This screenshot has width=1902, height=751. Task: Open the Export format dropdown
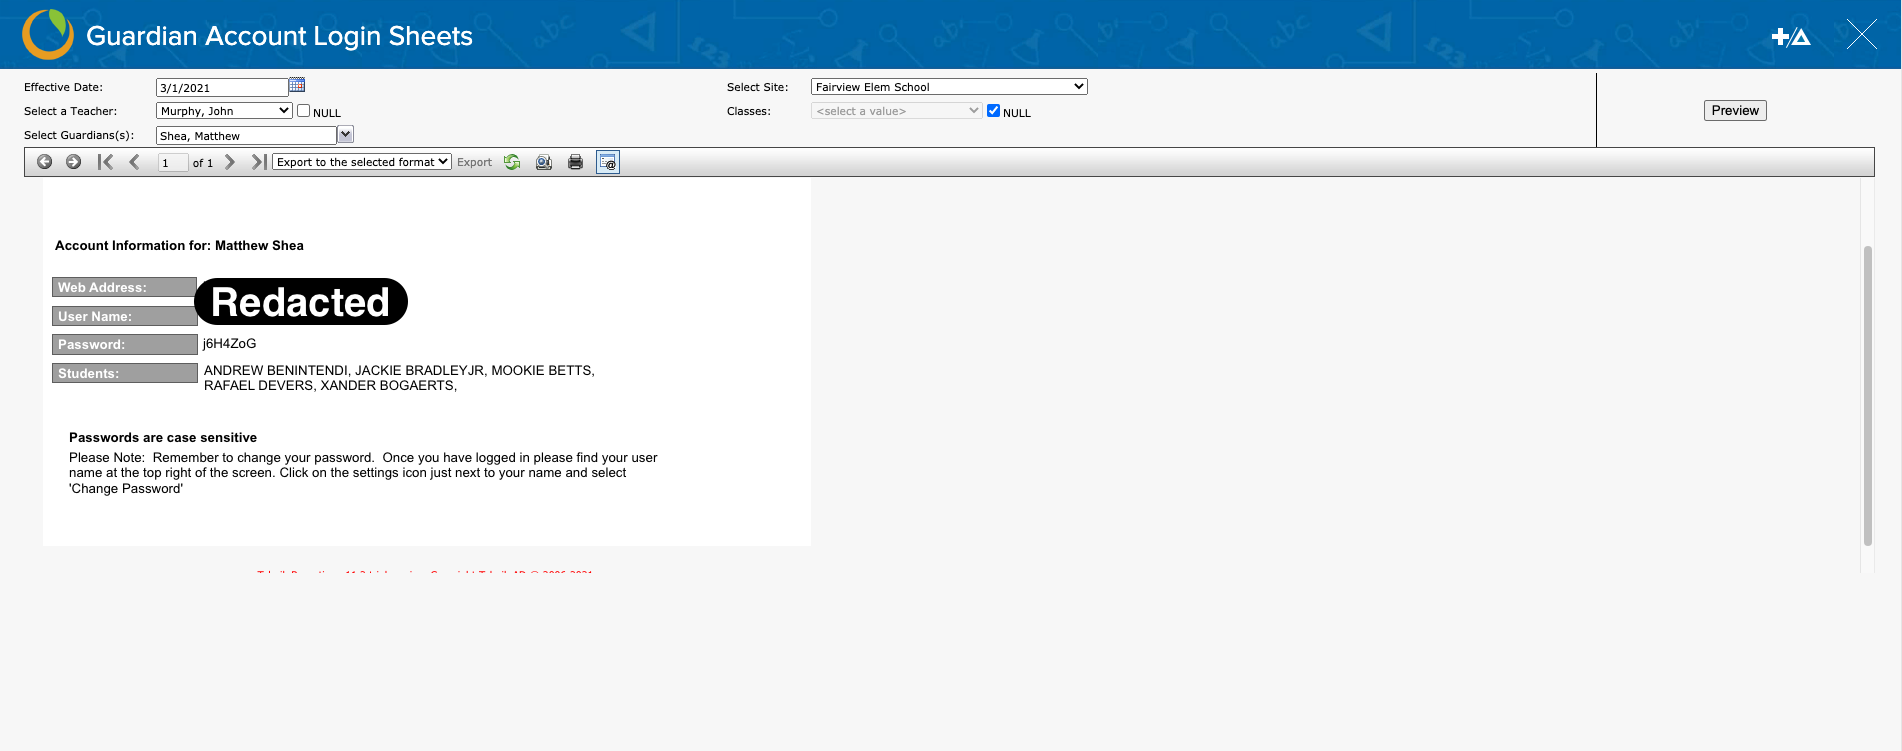(362, 162)
